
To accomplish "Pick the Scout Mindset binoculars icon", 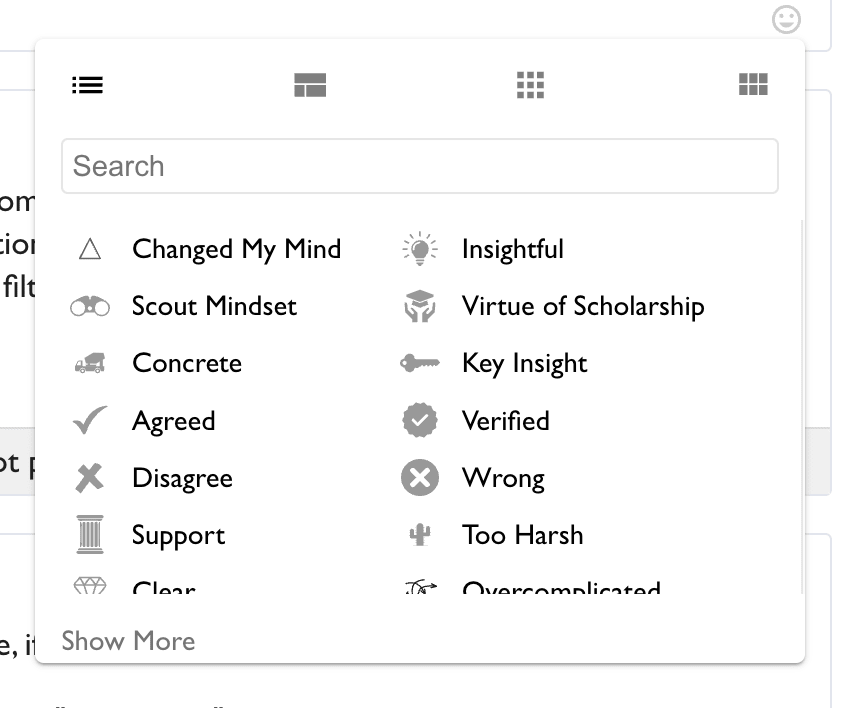I will 90,306.
